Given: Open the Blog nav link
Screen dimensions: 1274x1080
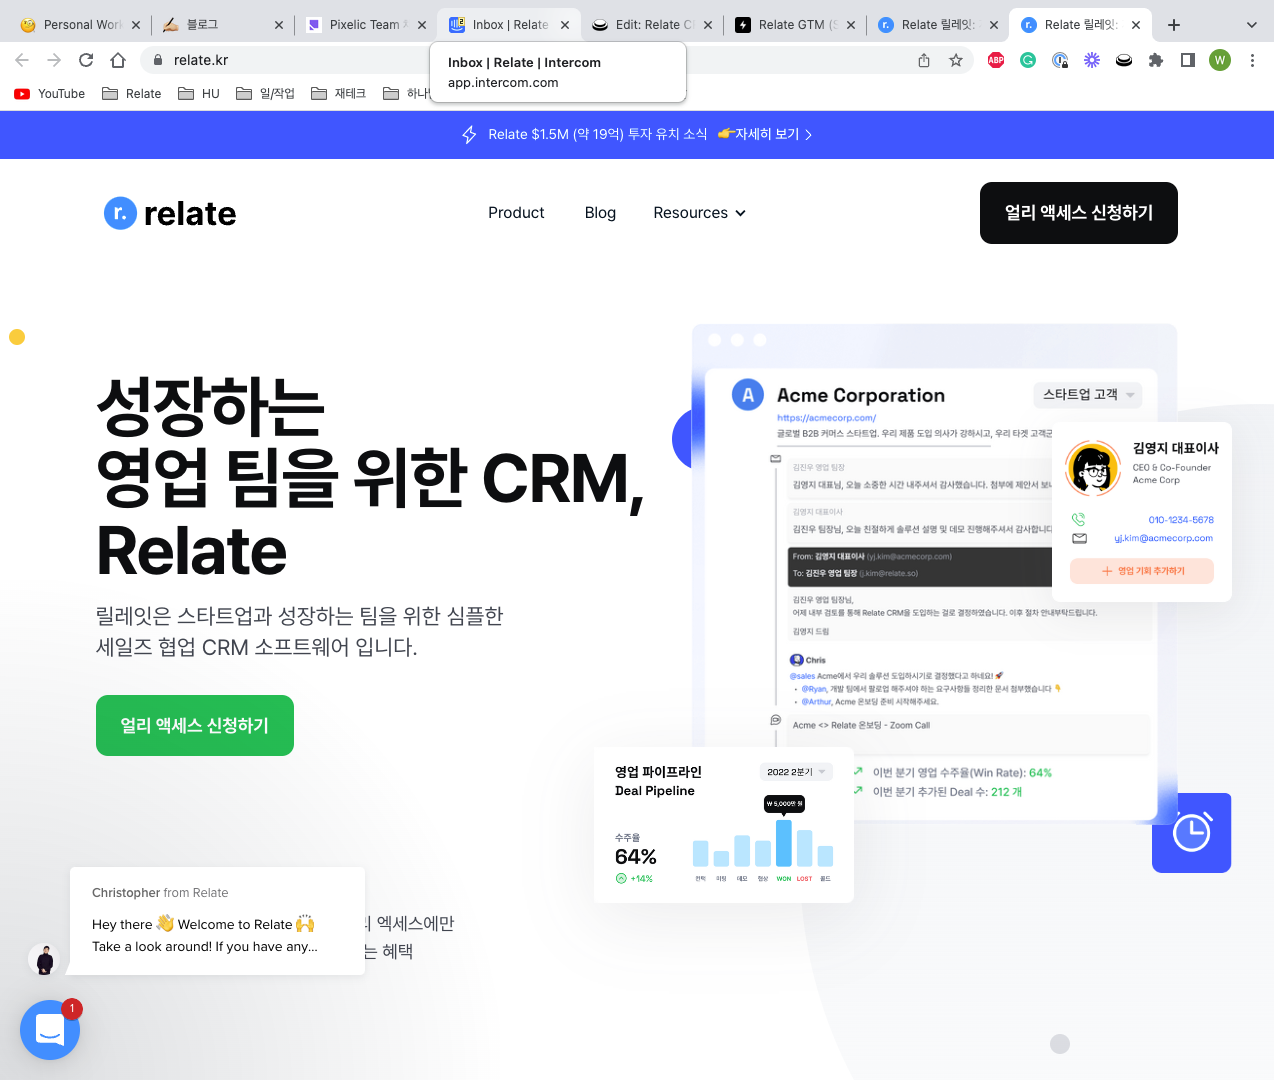Looking at the screenshot, I should click(600, 213).
